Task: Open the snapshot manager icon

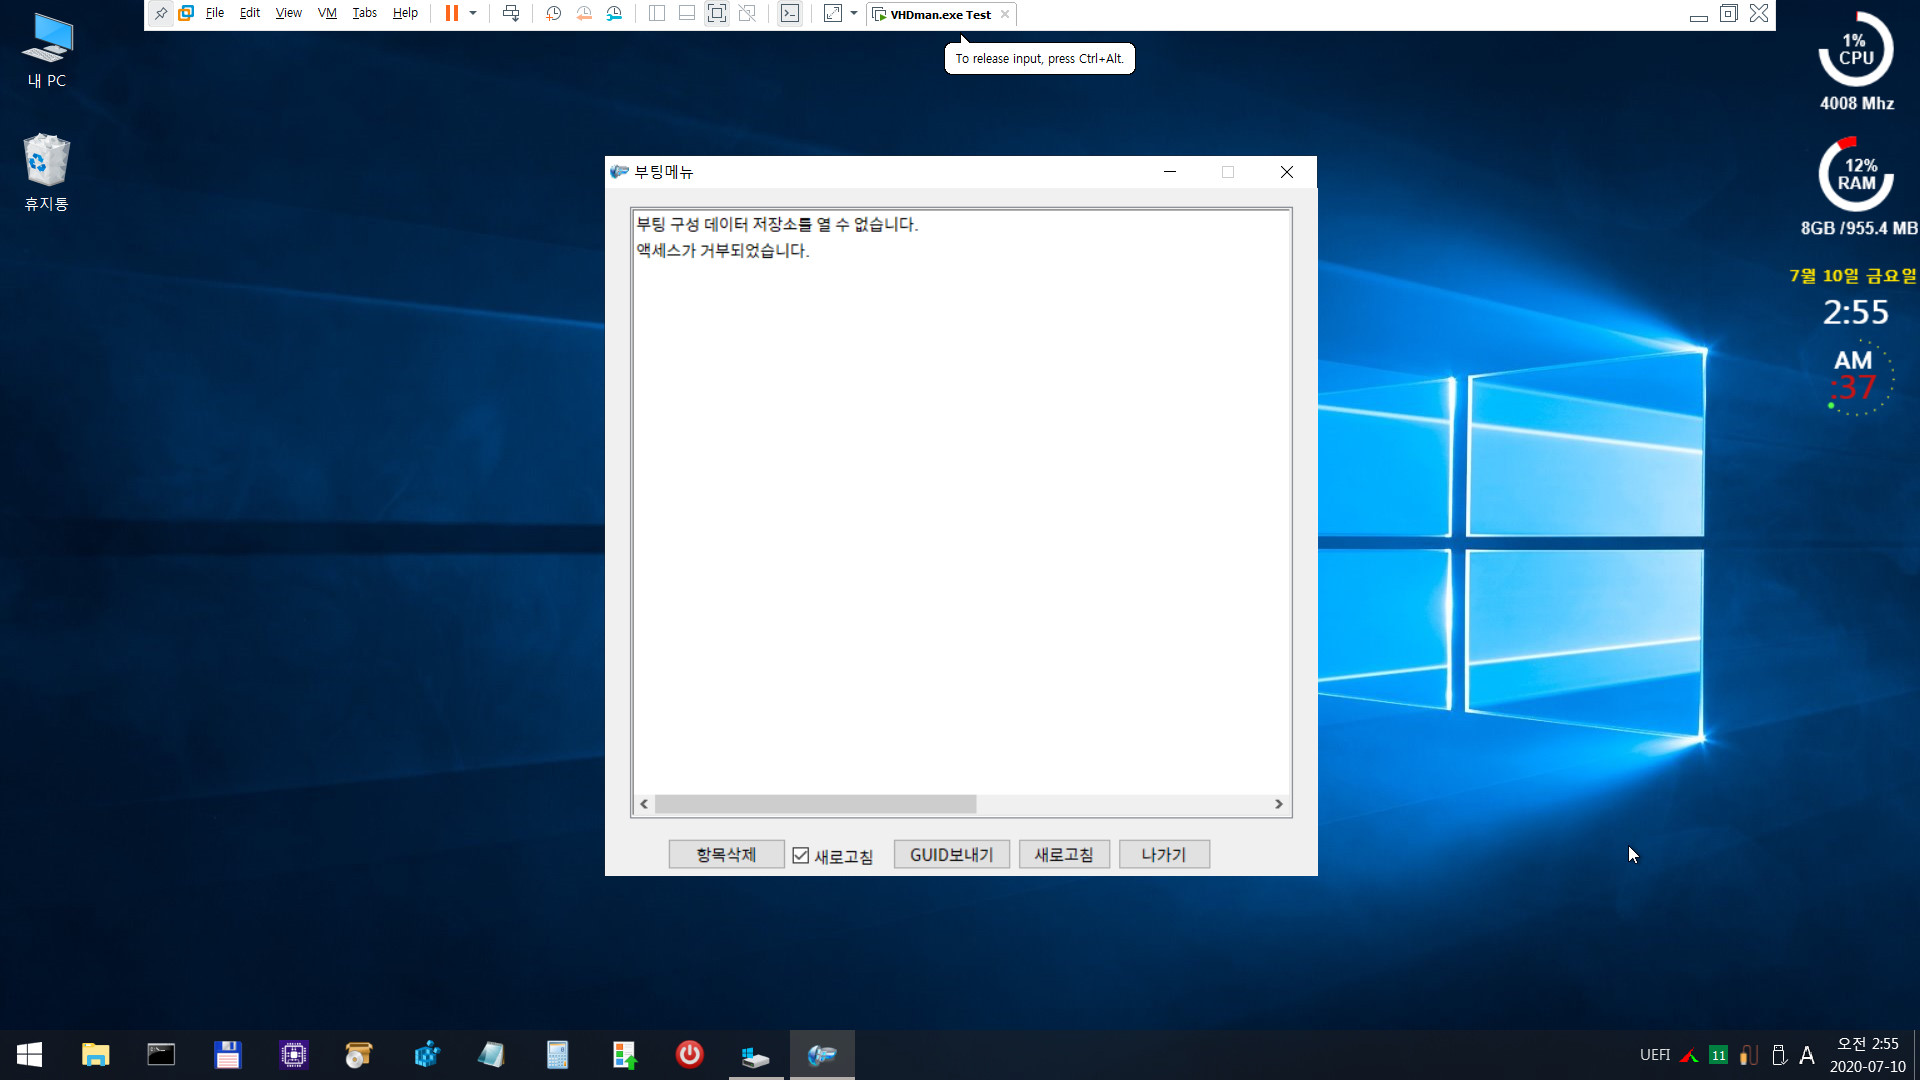Action: 614,14
